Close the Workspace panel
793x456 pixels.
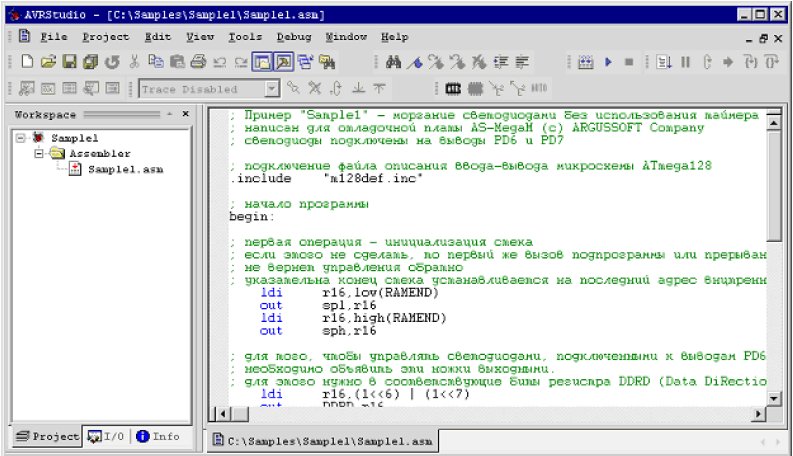[x=185, y=115]
